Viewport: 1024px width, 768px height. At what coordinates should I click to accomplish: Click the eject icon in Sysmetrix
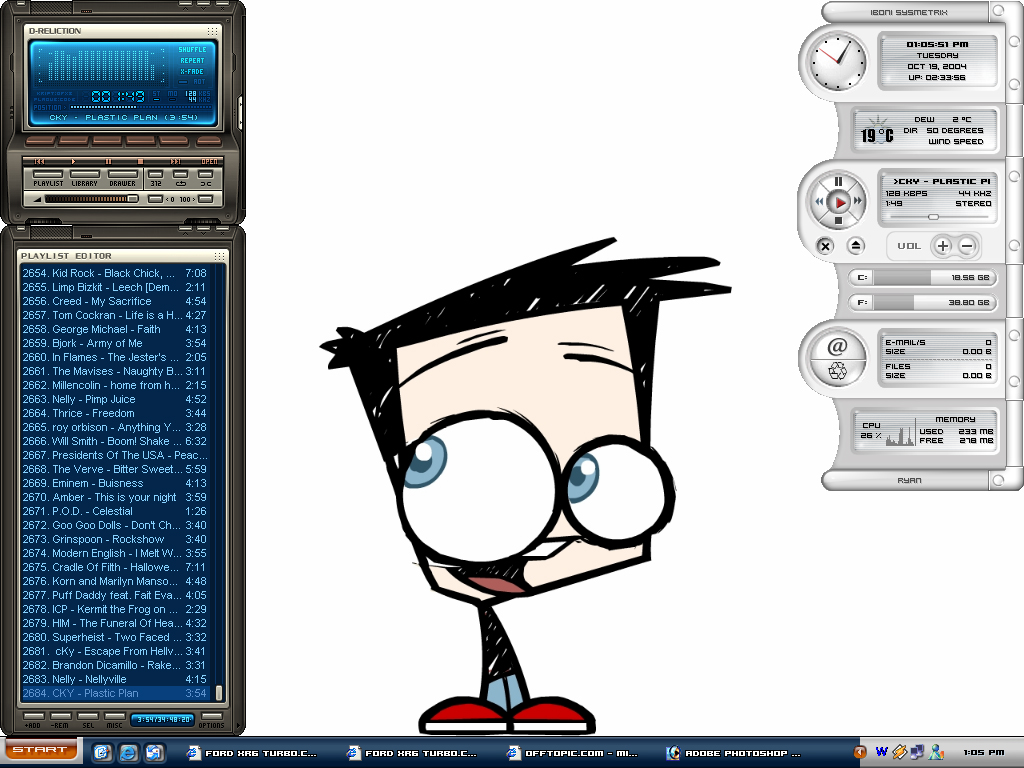point(856,246)
